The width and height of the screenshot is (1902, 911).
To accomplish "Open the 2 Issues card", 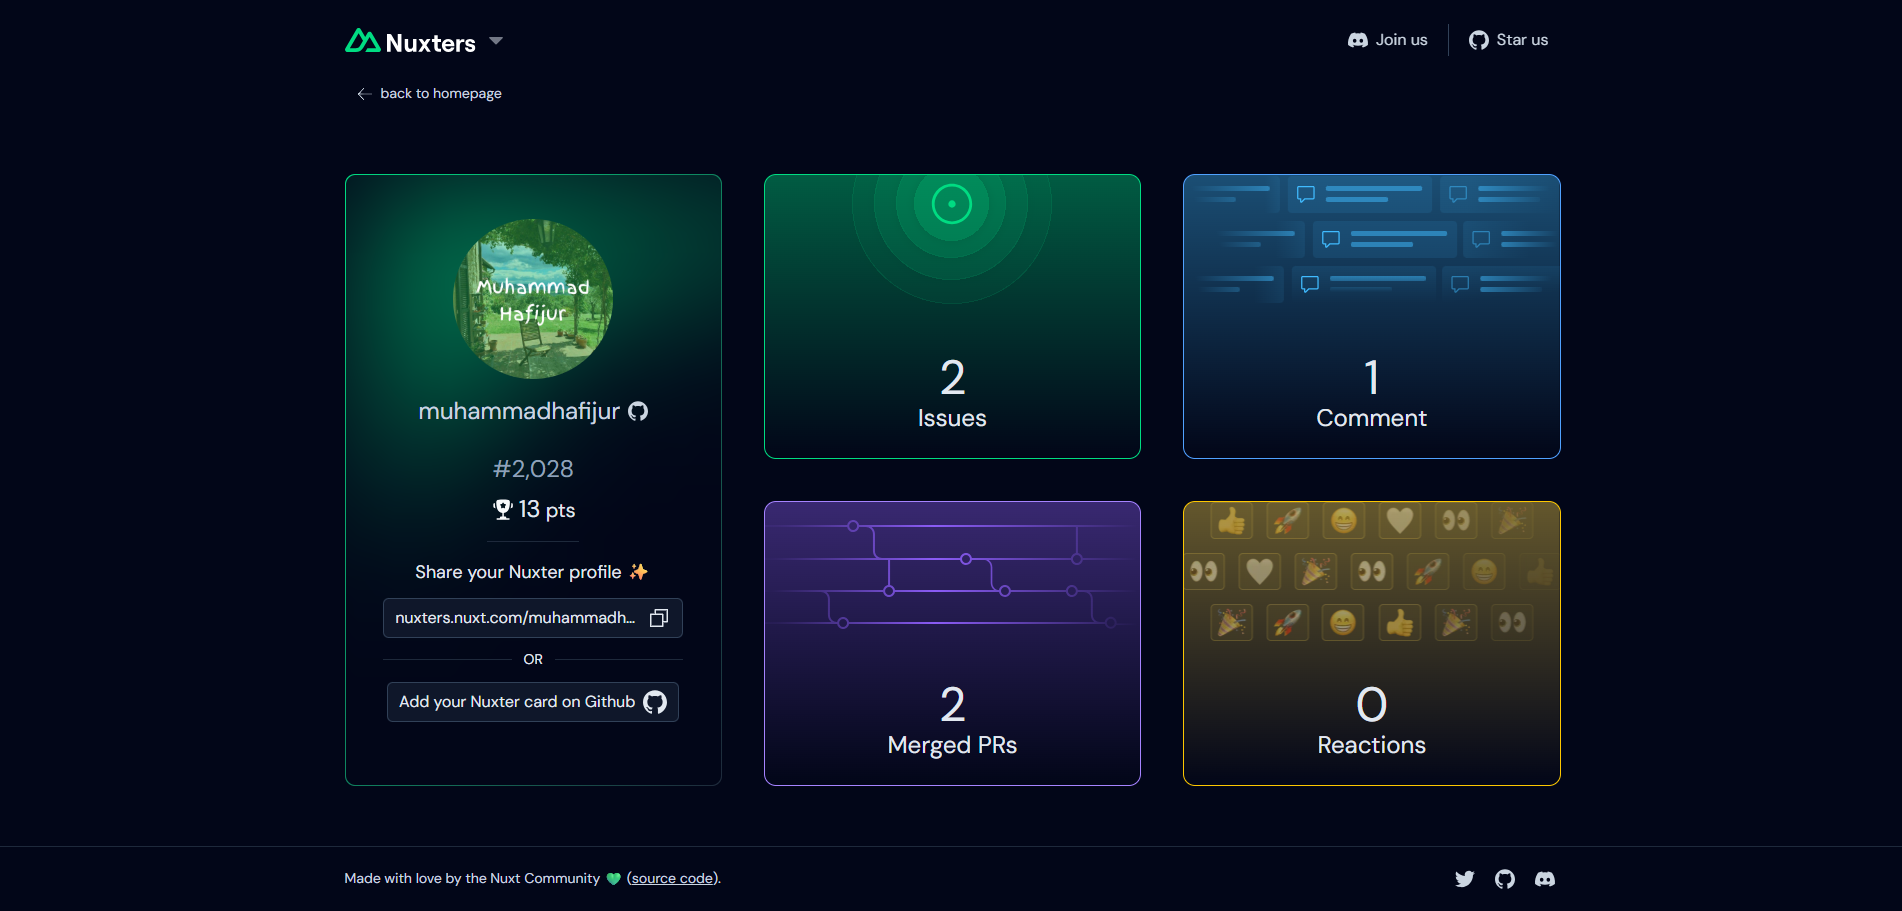I will tap(952, 317).
